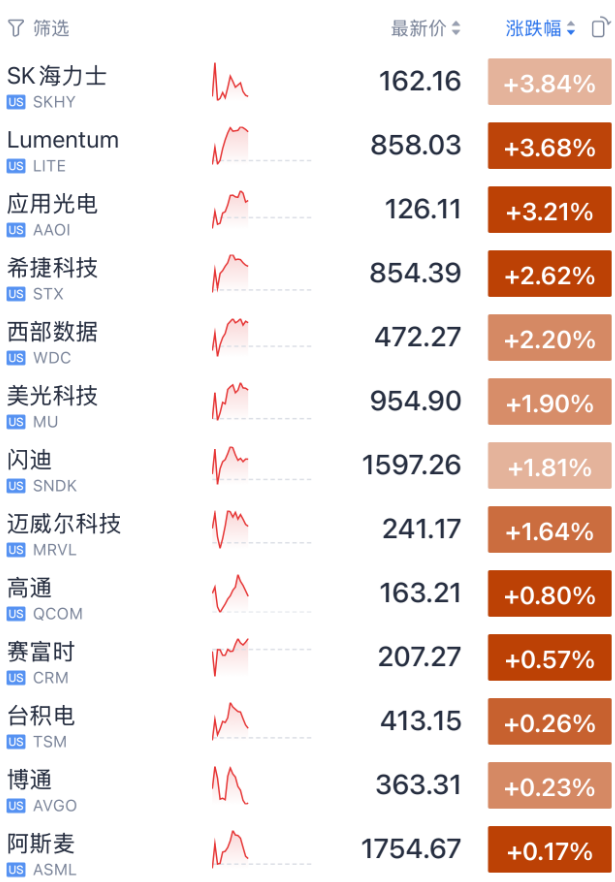Screen dimensions: 615x882
Task: Click the US market badge beside AAOI
Action: 16,230
